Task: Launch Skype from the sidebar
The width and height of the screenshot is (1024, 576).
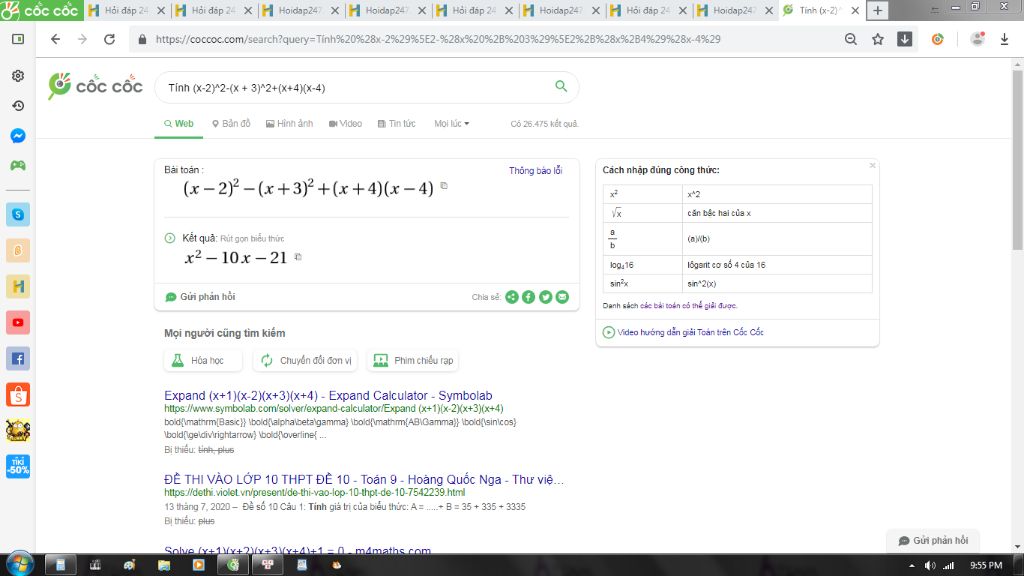Action: point(18,214)
